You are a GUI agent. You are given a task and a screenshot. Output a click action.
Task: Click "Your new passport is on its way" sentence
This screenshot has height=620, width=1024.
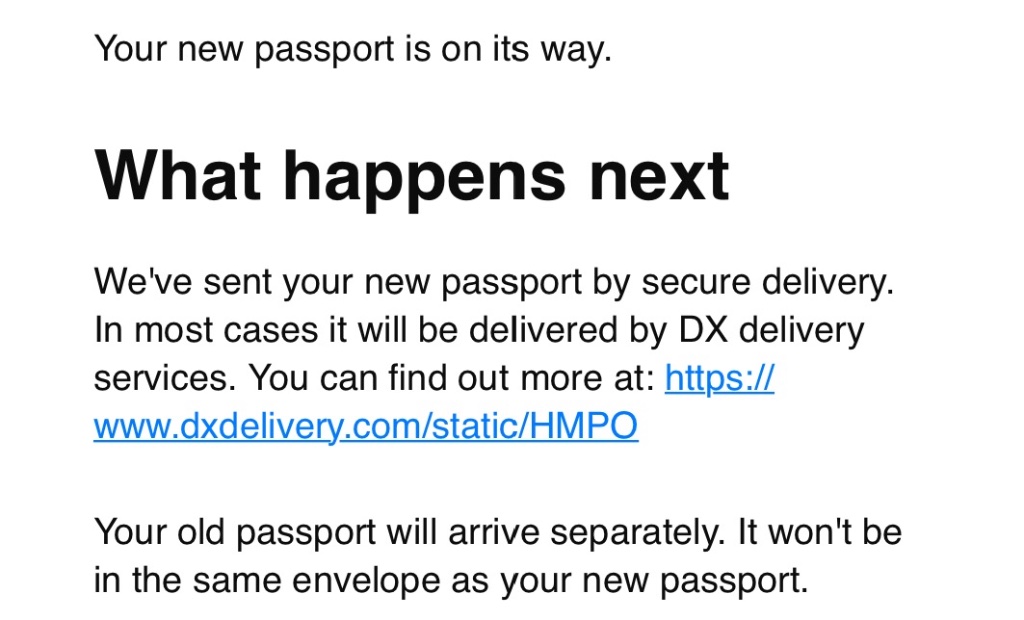[x=353, y=49]
